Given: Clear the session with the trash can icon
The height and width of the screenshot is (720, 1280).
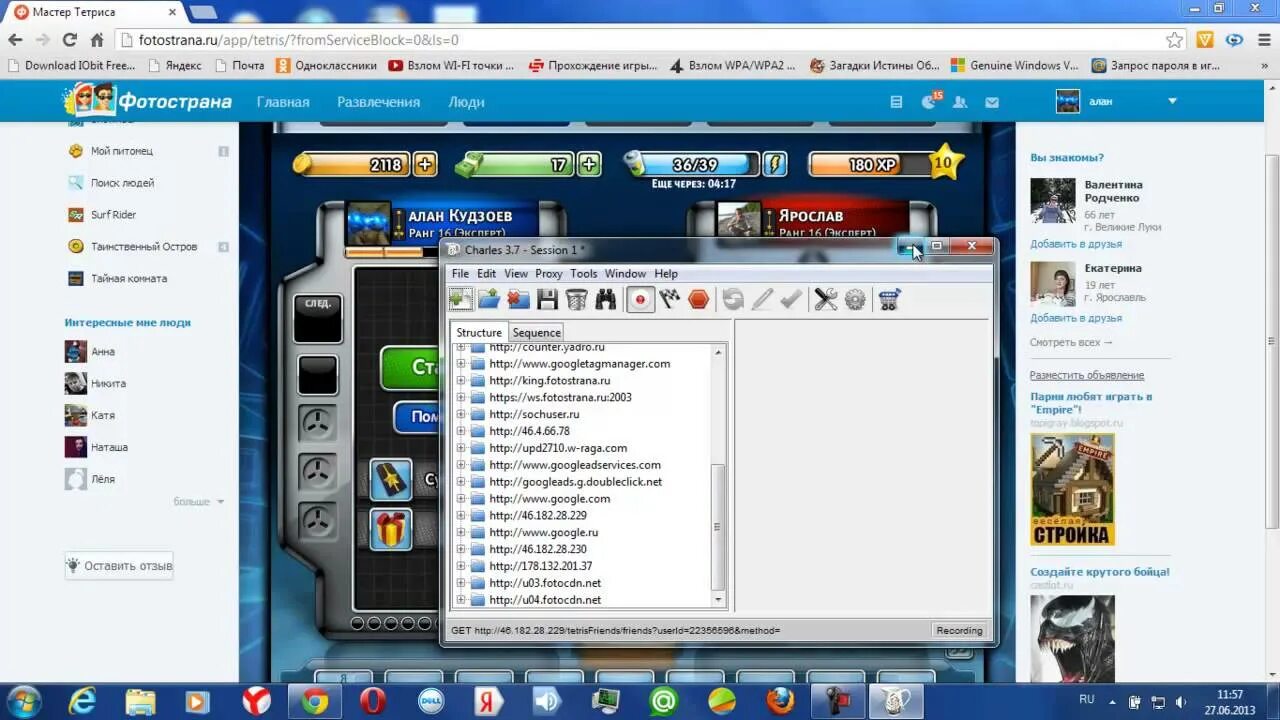Looking at the screenshot, I should (576, 299).
